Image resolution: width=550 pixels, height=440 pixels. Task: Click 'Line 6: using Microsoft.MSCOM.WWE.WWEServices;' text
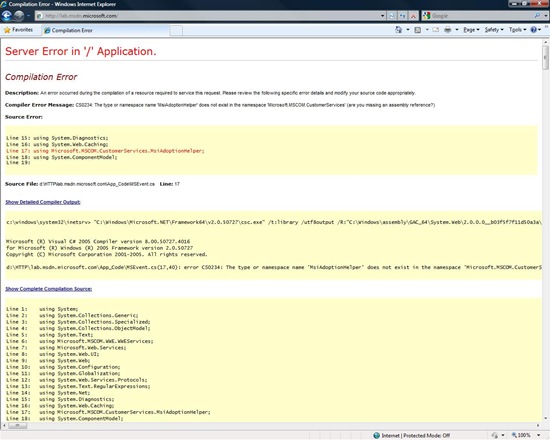tap(80, 341)
